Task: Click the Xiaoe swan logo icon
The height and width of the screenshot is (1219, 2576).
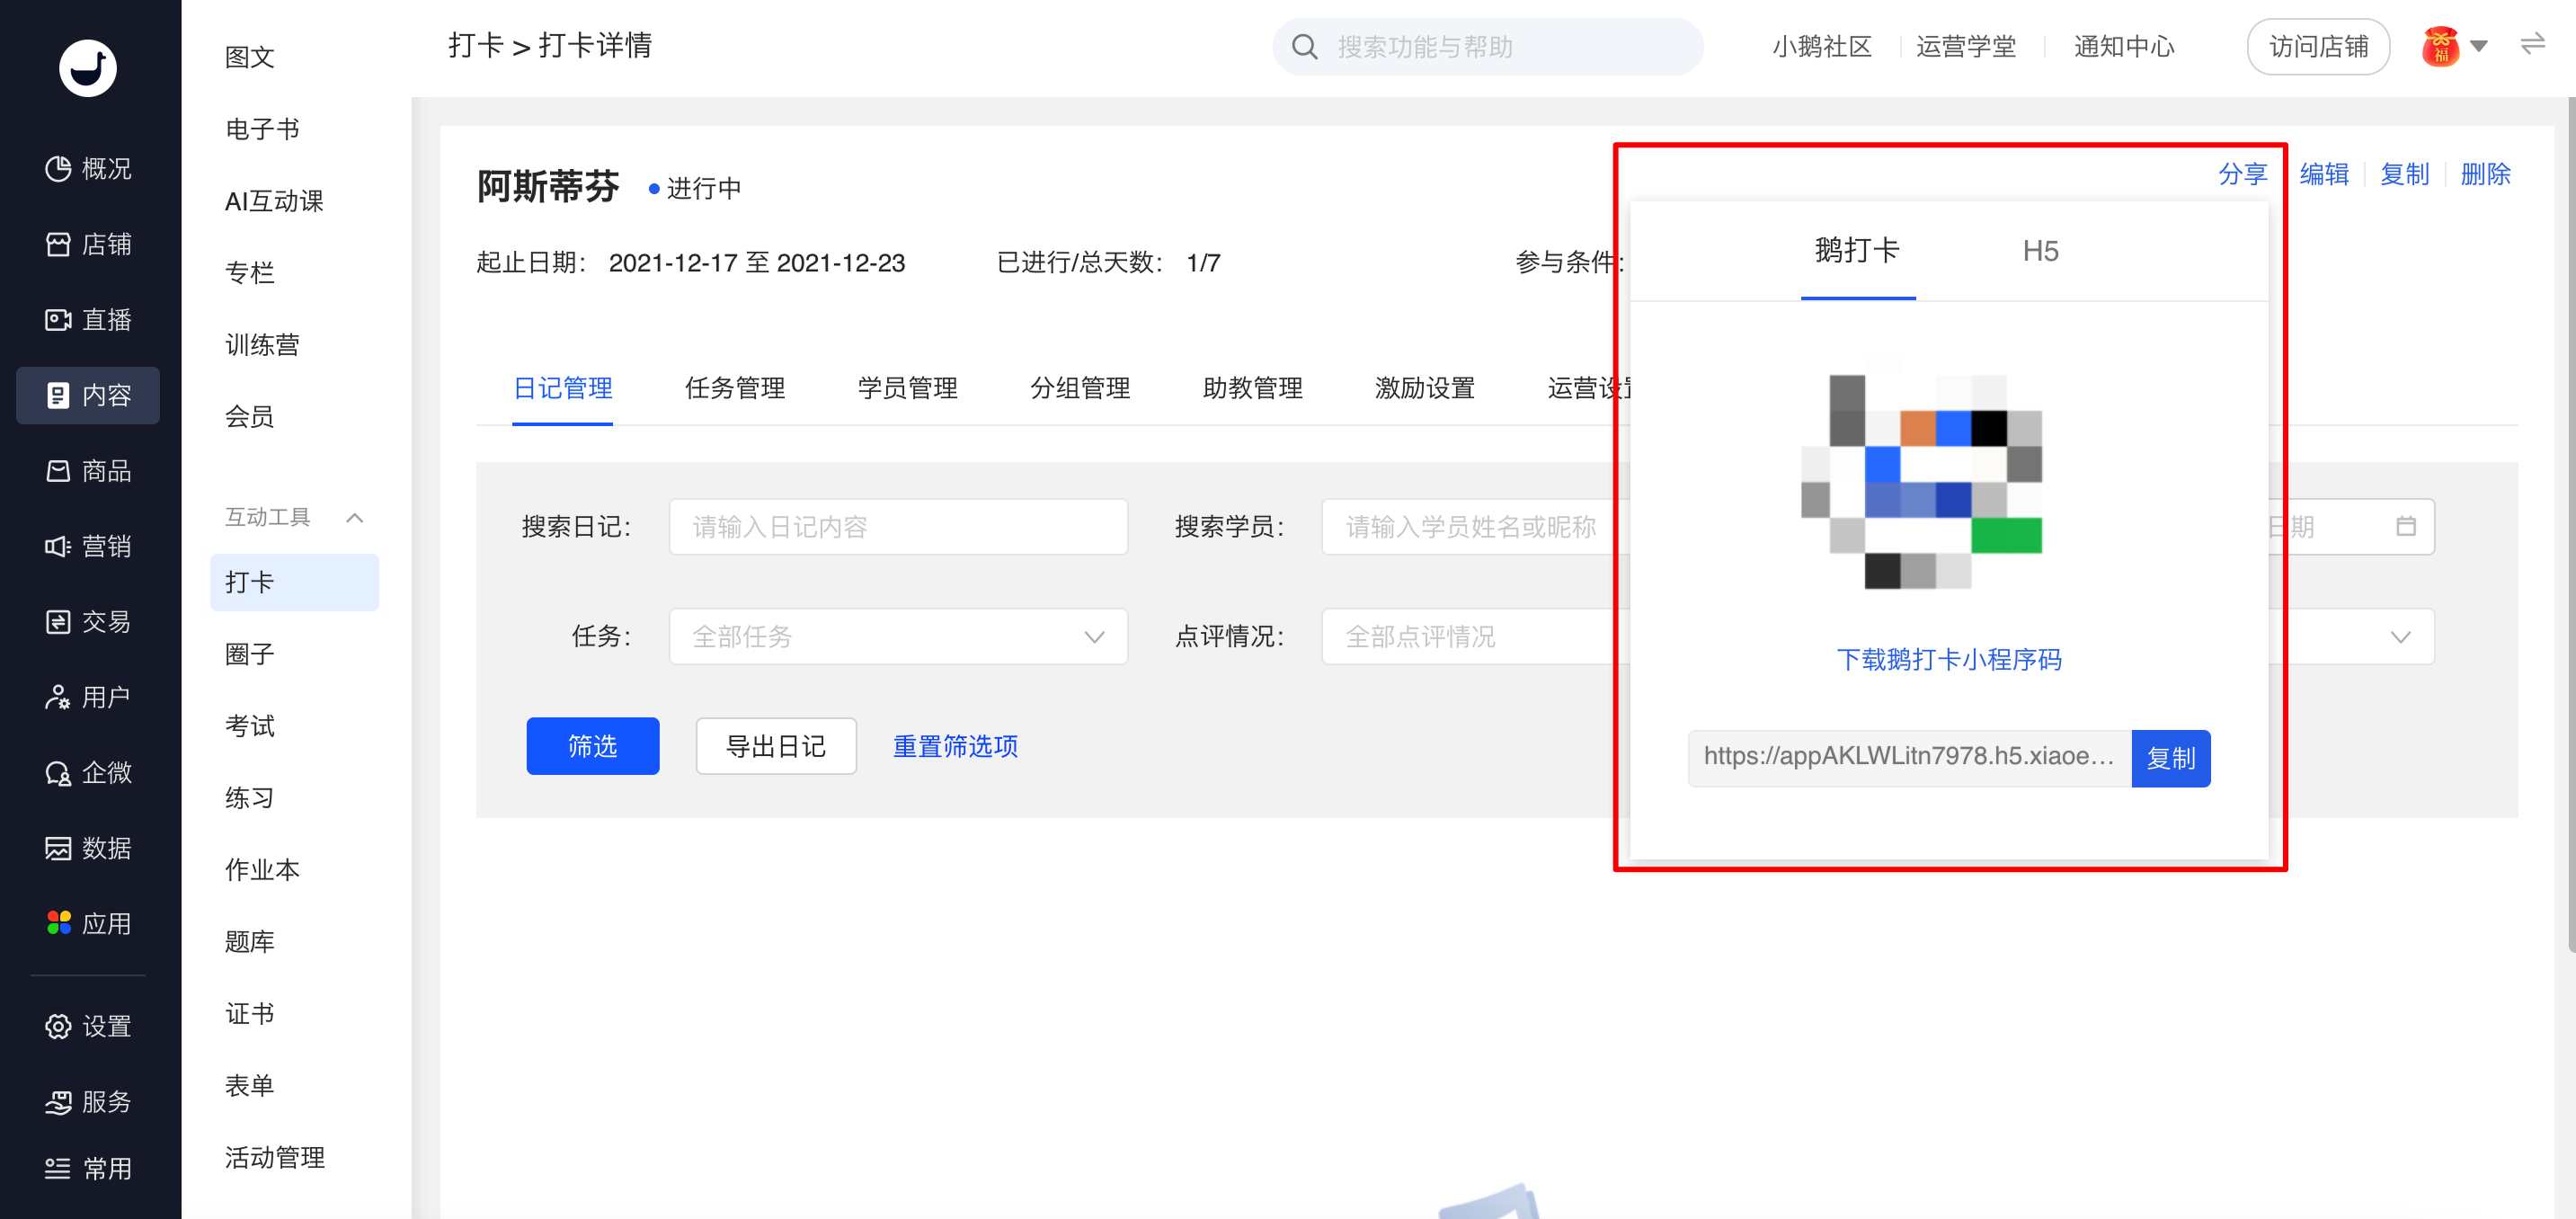Action: pyautogui.click(x=88, y=68)
